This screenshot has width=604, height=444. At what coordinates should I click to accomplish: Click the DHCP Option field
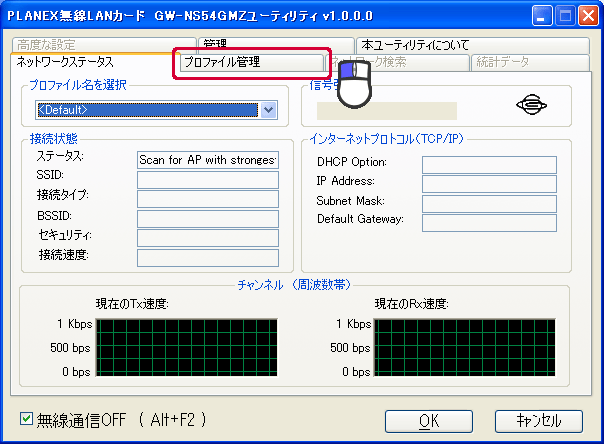(x=489, y=165)
